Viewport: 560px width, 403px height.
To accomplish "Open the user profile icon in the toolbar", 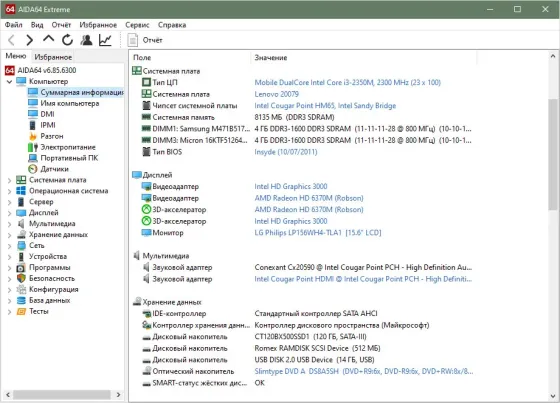I will [x=86, y=40].
